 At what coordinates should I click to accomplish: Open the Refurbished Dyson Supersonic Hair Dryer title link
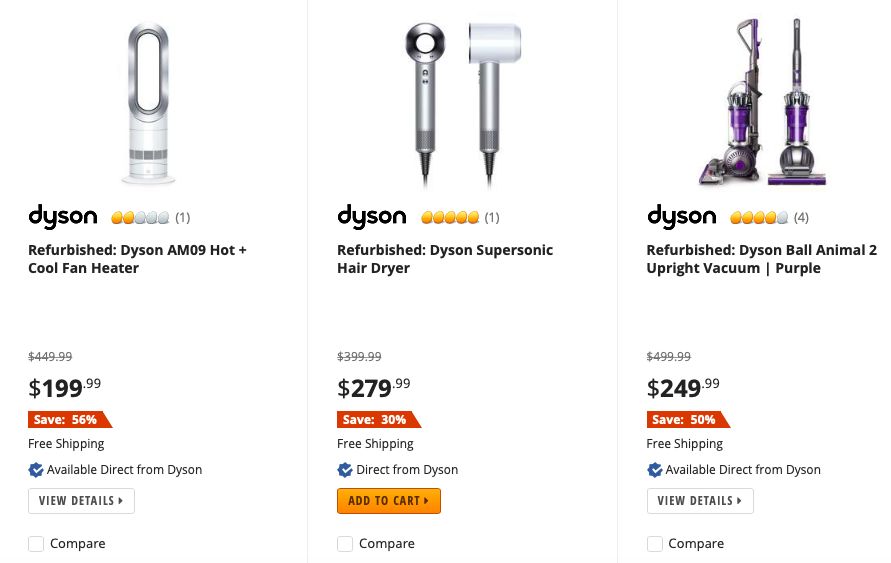click(445, 259)
